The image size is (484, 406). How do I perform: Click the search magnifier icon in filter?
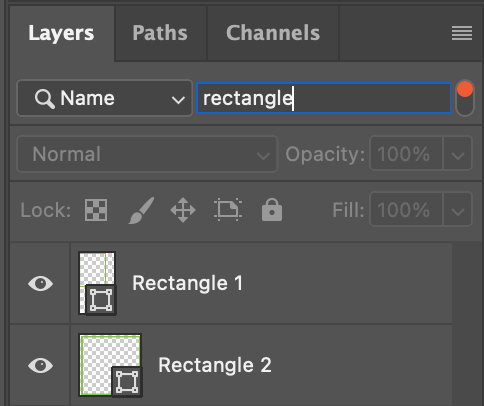pos(45,99)
